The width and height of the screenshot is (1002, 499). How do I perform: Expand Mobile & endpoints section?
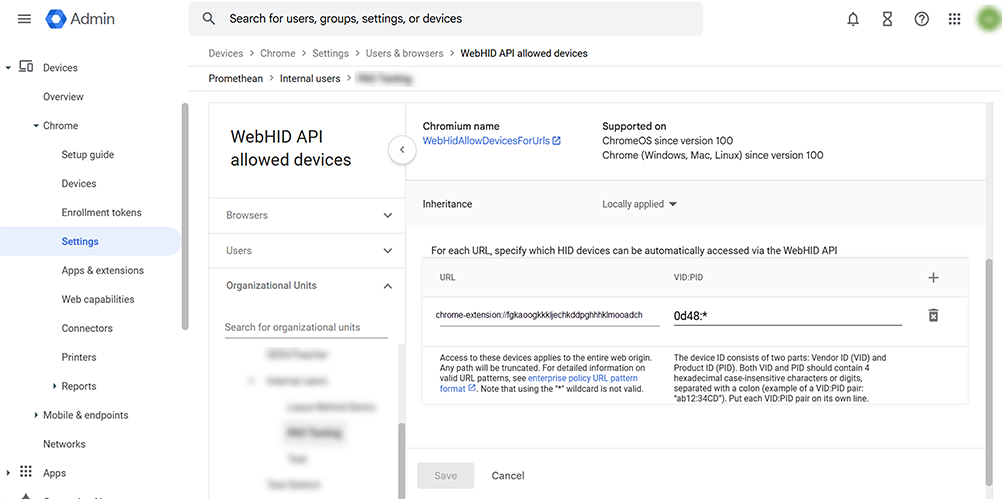point(36,415)
